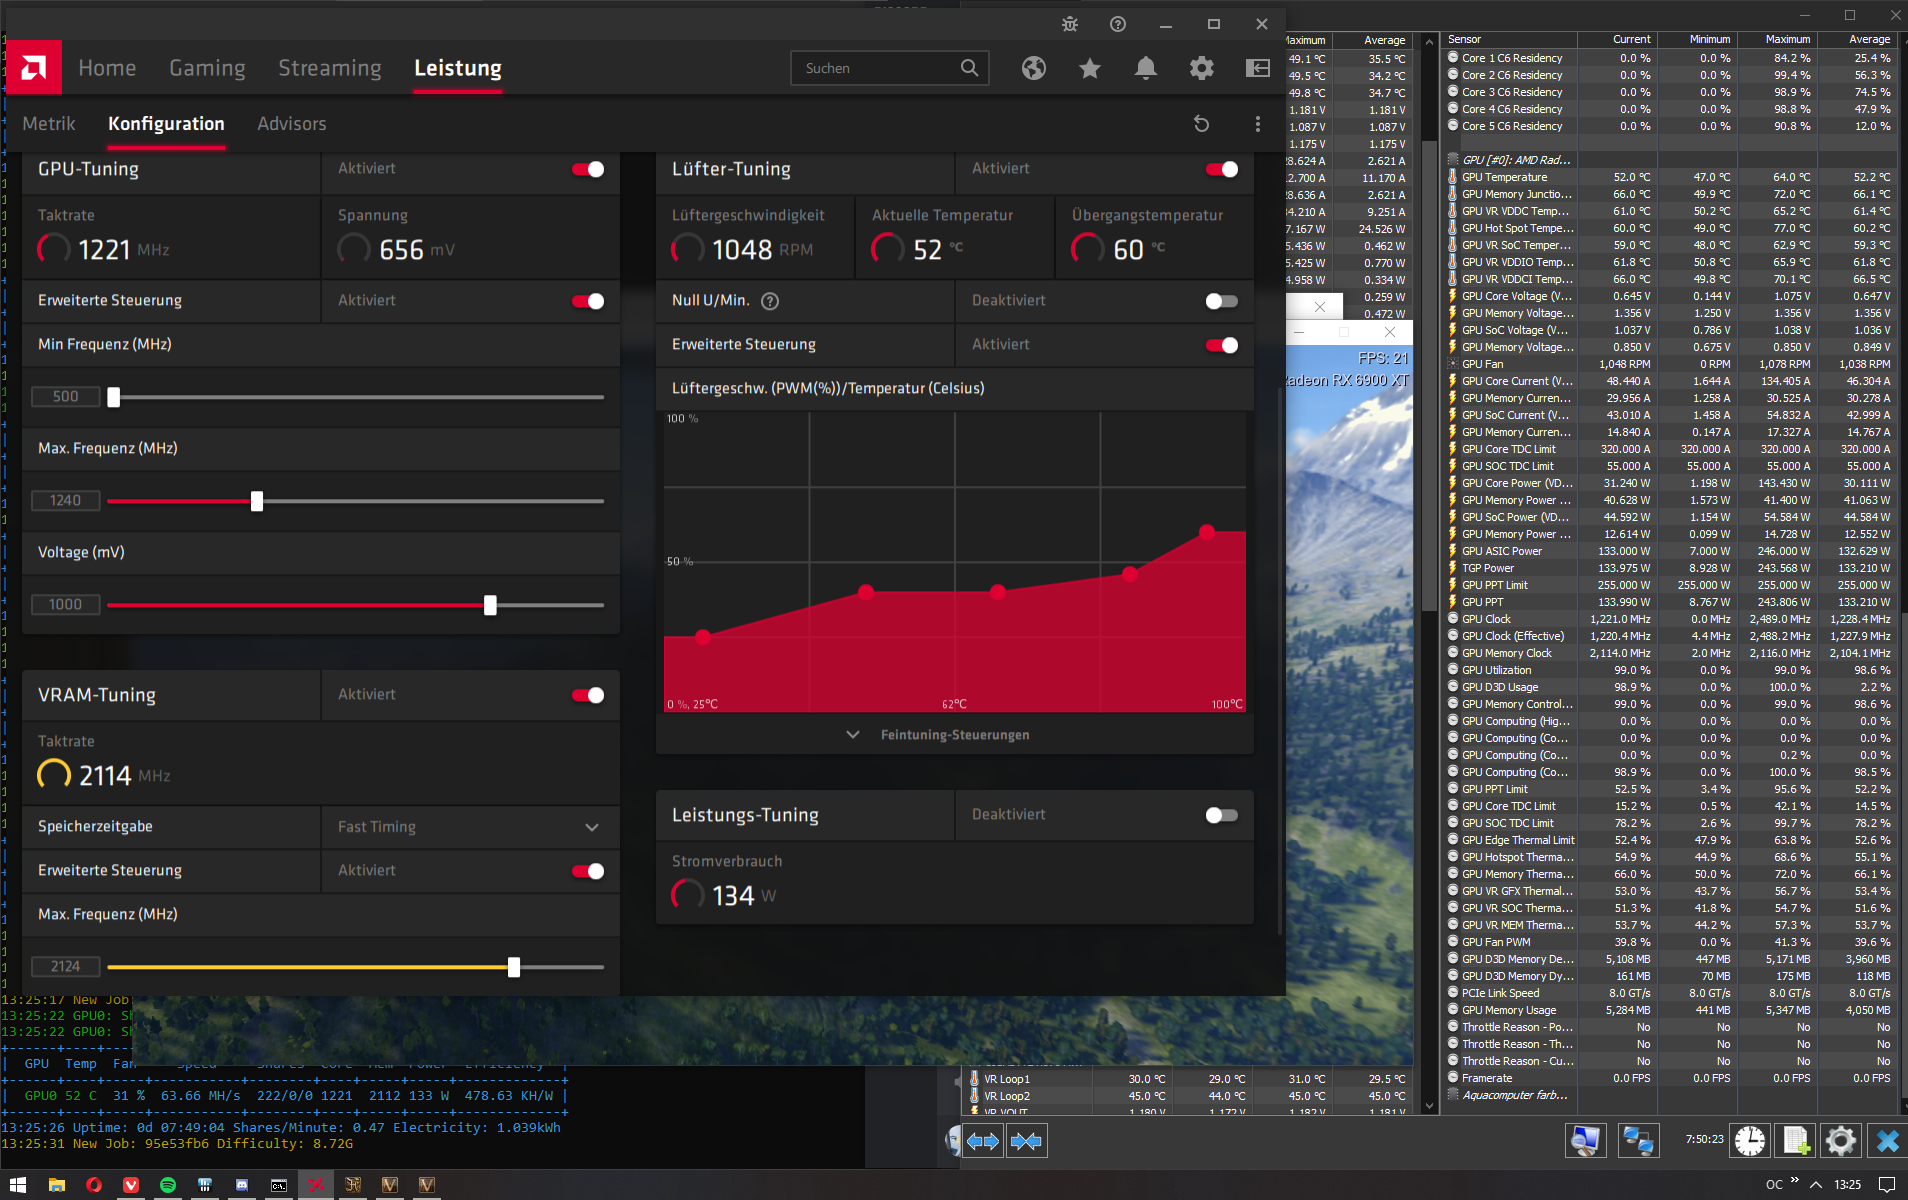This screenshot has width=1908, height=1200.
Task: Switch to the Gaming tab
Action: [x=207, y=68]
